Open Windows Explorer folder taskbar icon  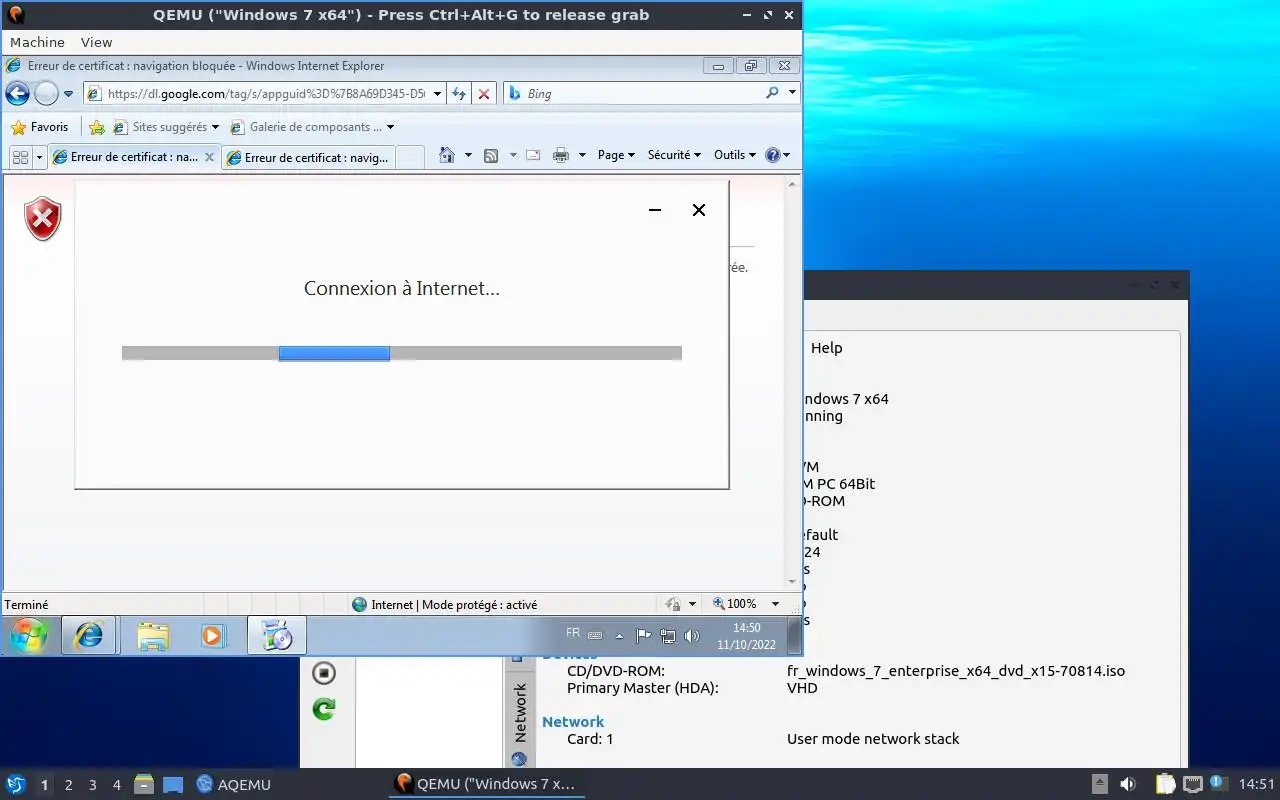(x=153, y=635)
